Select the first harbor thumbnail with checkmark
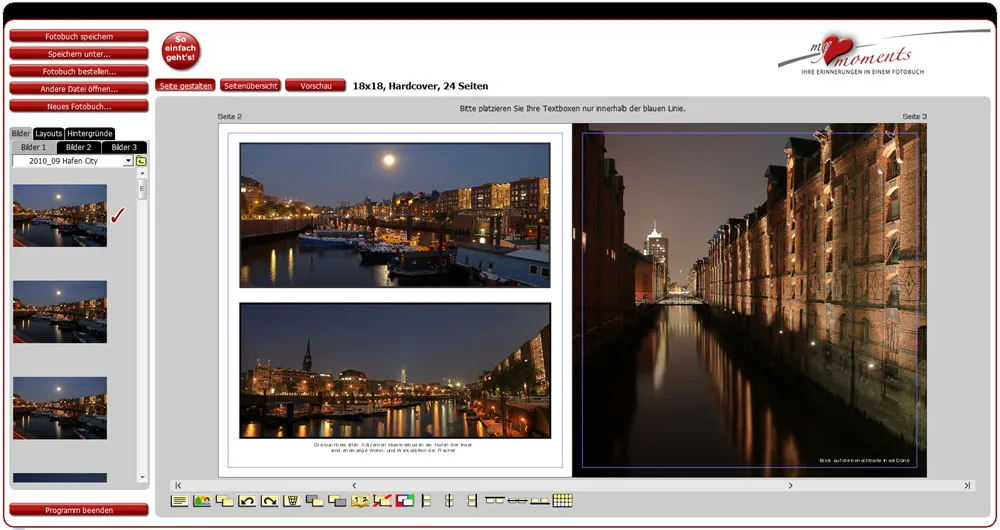 [x=60, y=215]
